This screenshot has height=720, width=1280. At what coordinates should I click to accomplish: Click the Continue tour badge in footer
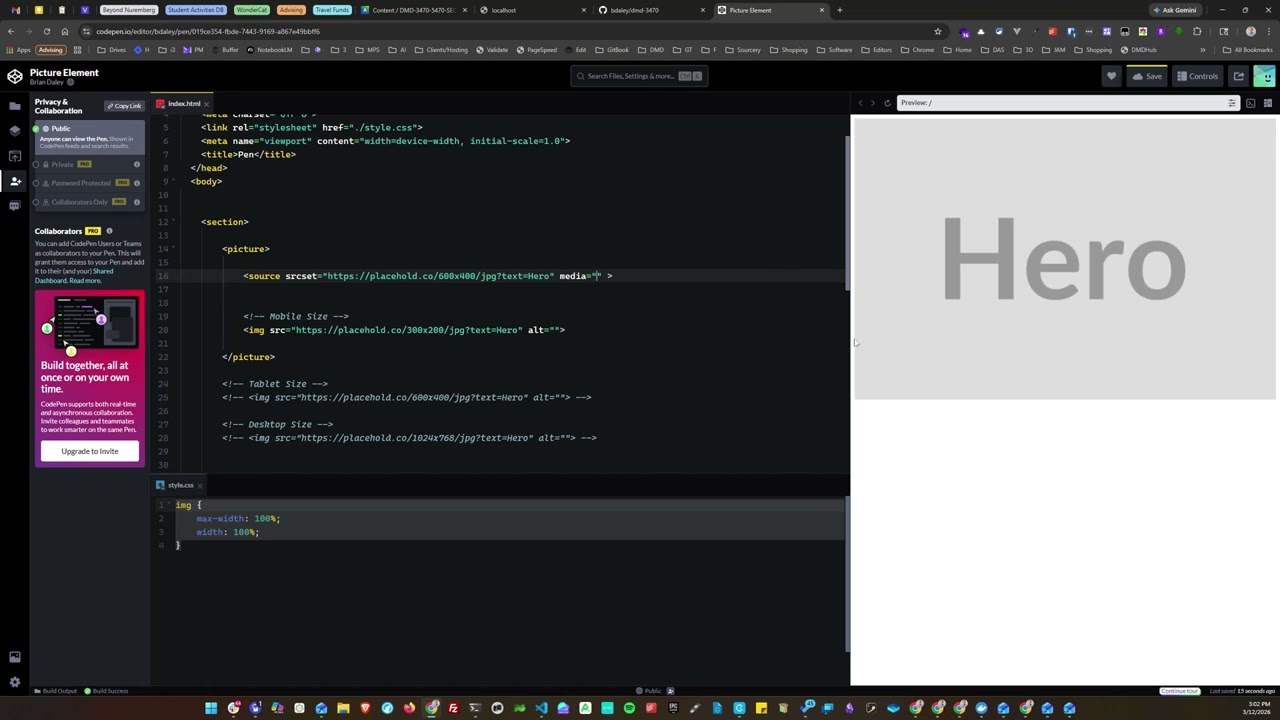click(1179, 691)
